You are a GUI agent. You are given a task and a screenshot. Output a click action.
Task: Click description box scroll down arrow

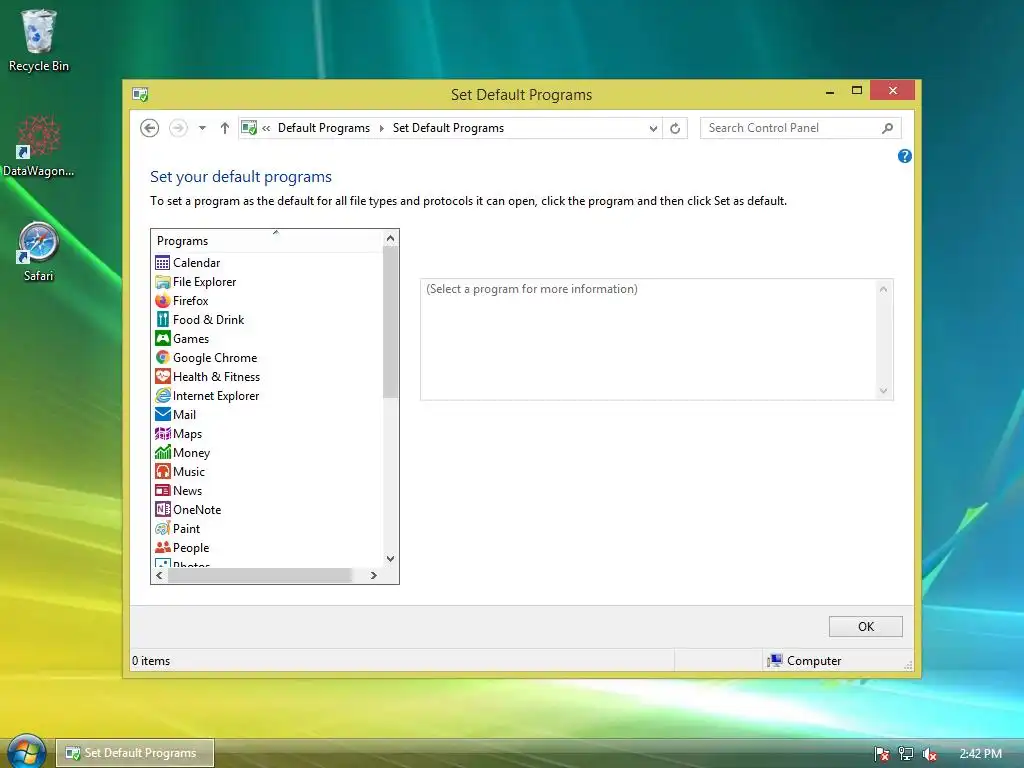[x=884, y=391]
